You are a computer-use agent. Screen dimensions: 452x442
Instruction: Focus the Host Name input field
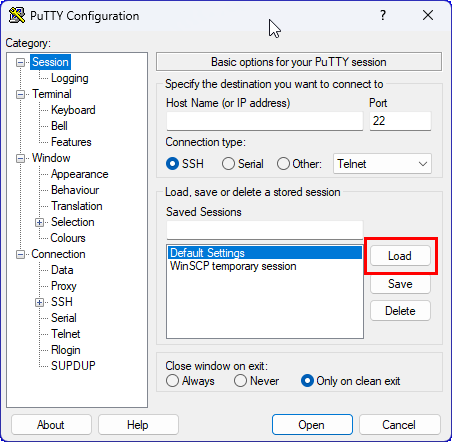pos(265,121)
